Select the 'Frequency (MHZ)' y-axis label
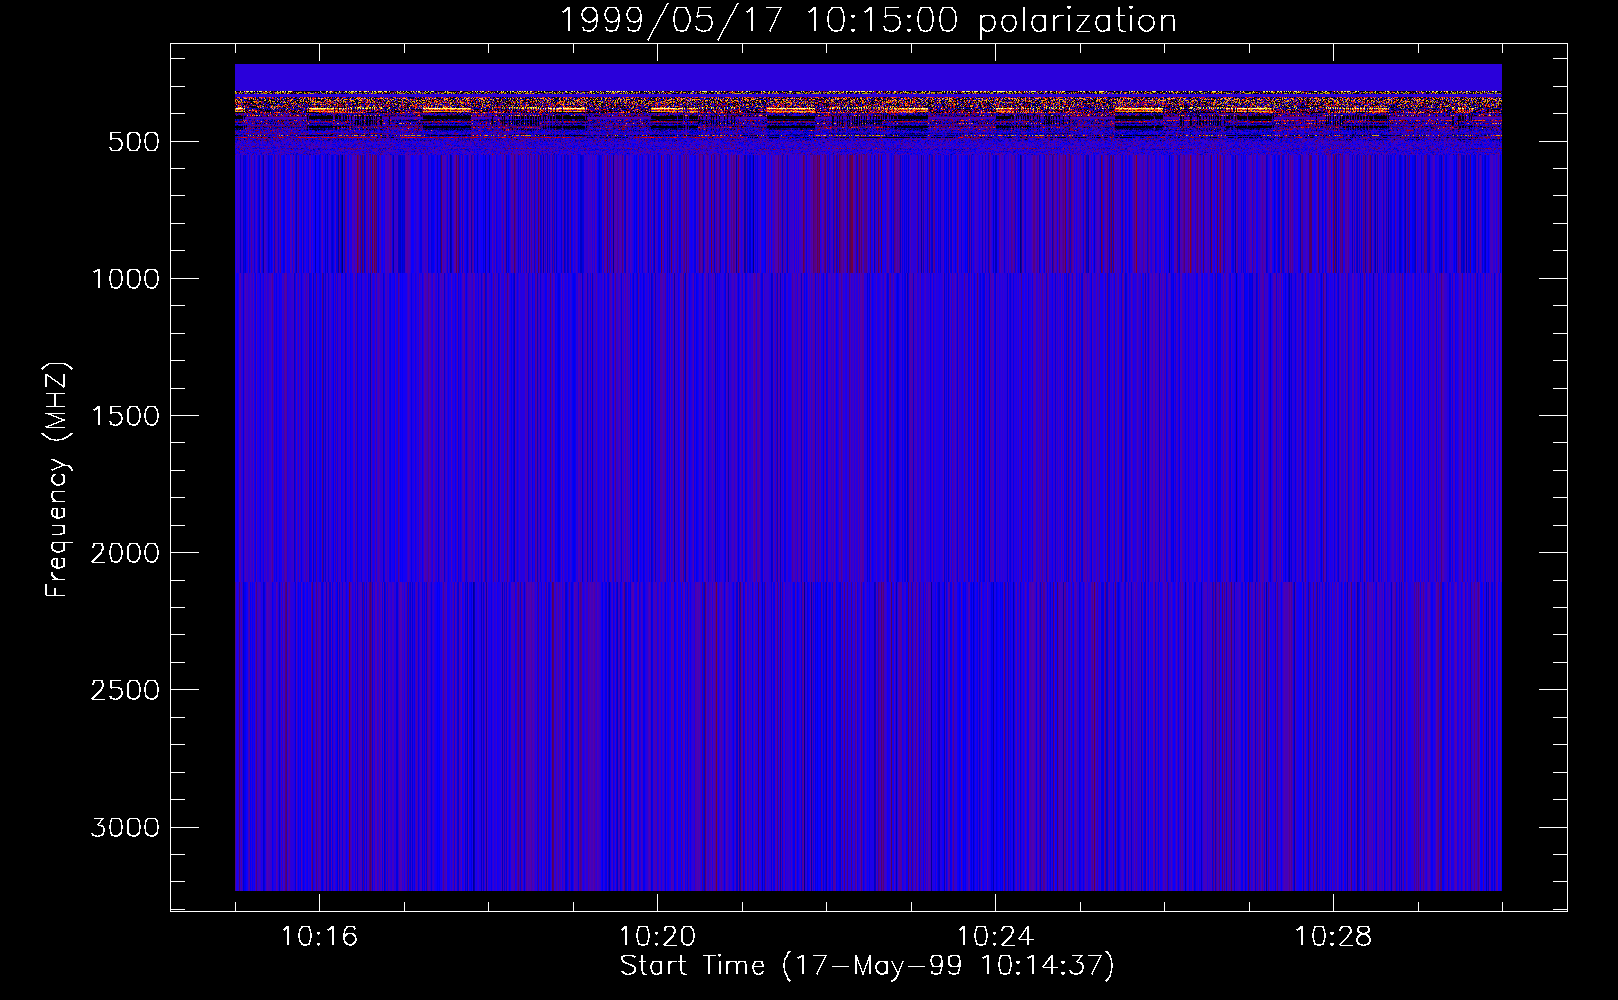Screen dimensions: 1618x1000 click(x=58, y=480)
